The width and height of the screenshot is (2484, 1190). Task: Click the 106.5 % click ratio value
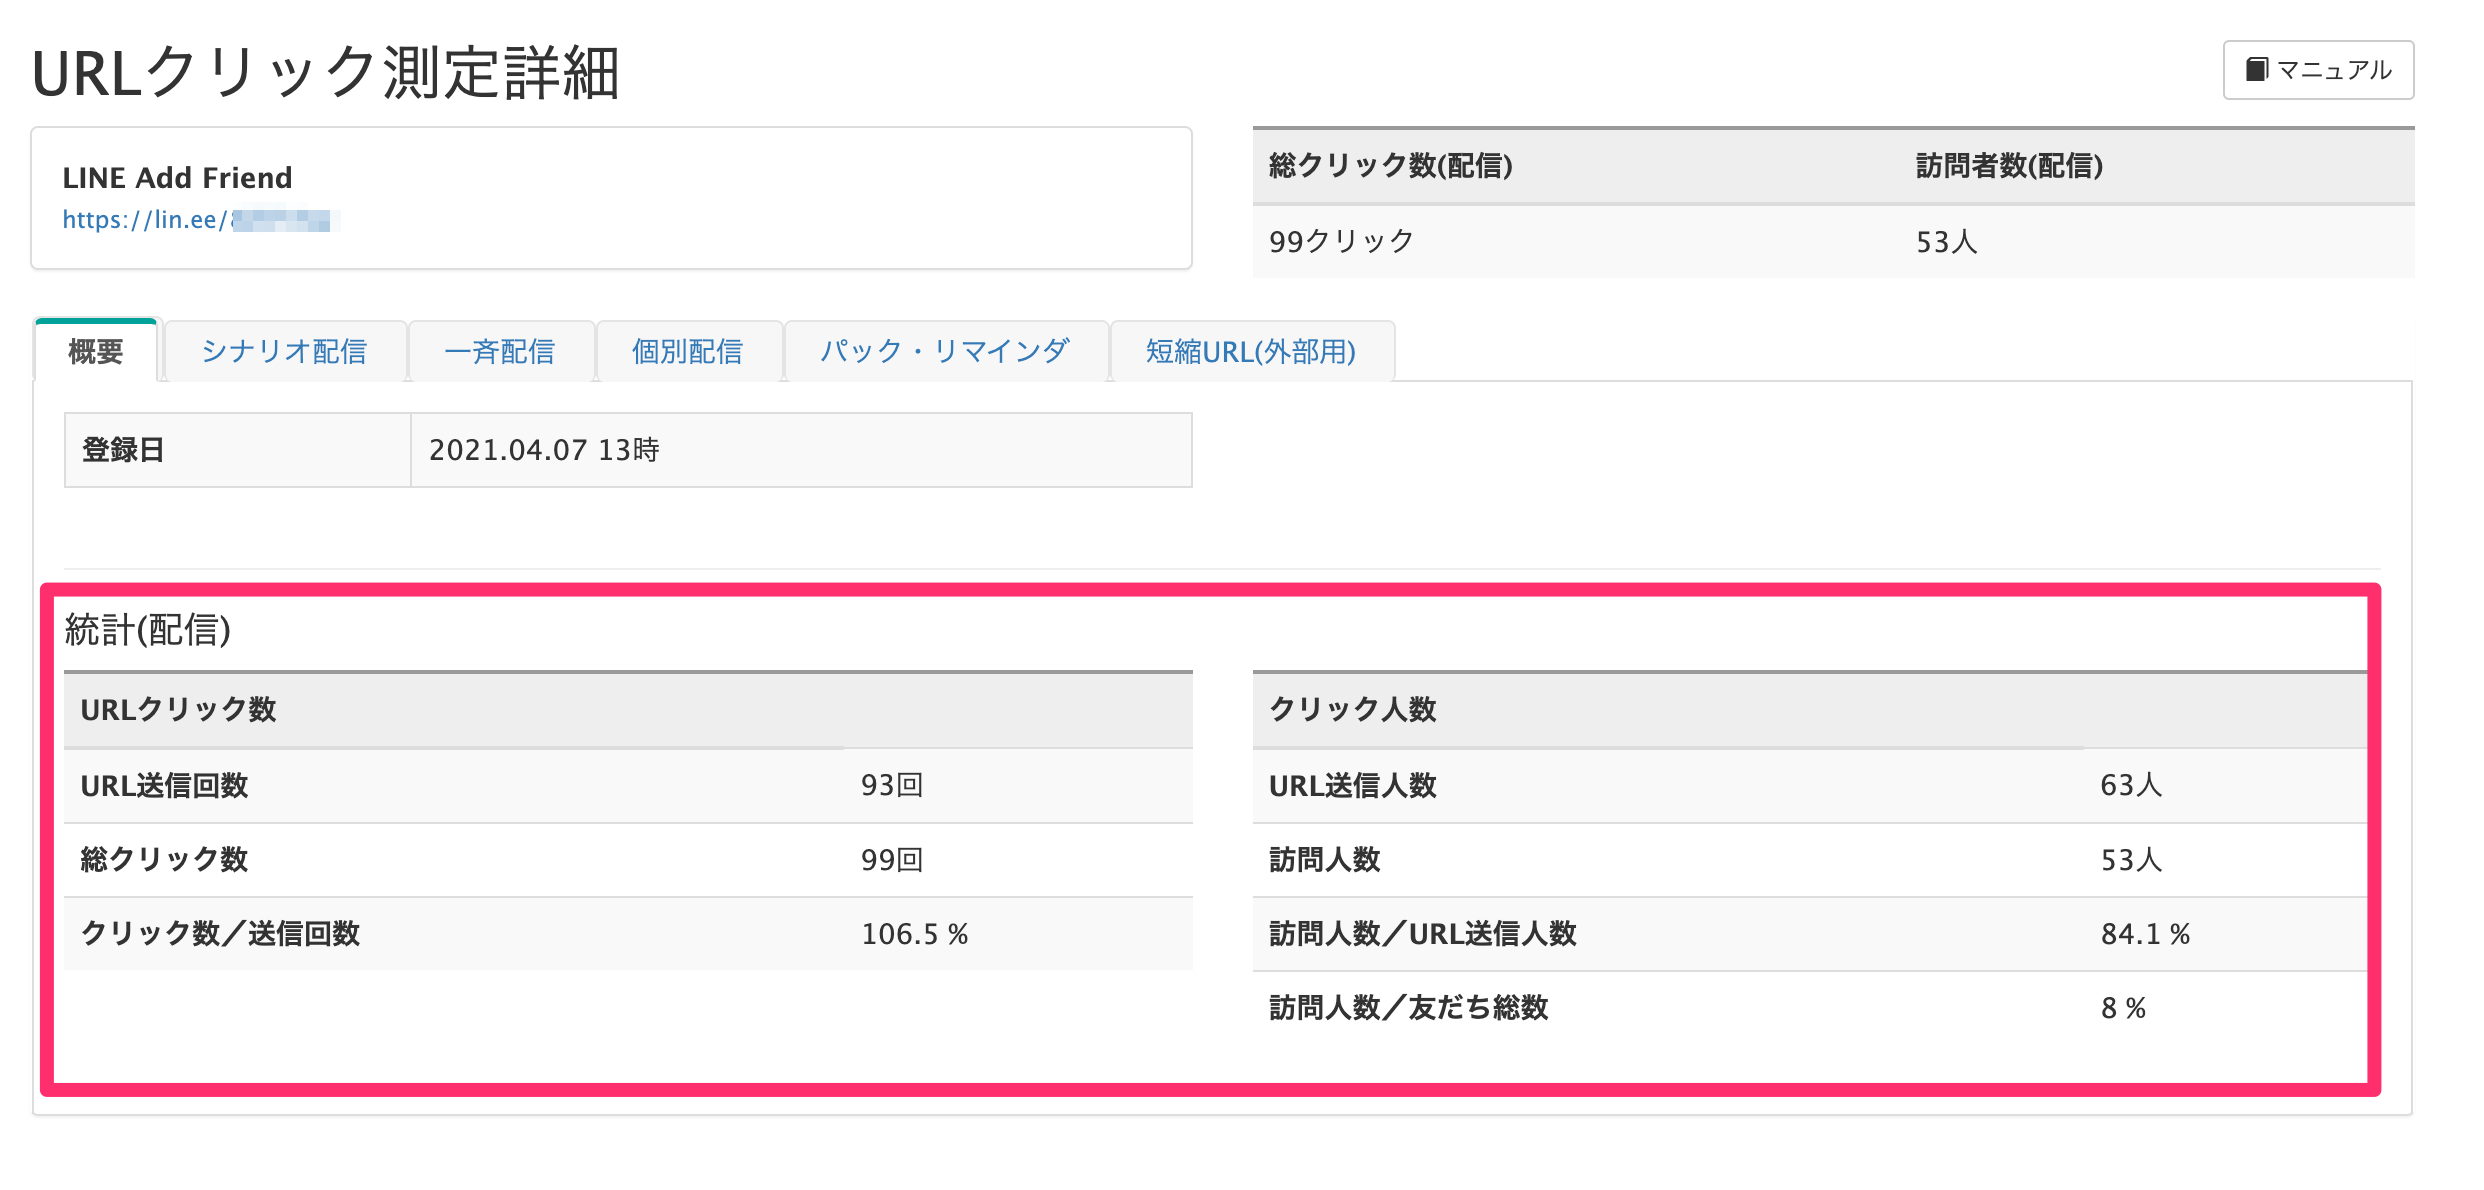915,934
